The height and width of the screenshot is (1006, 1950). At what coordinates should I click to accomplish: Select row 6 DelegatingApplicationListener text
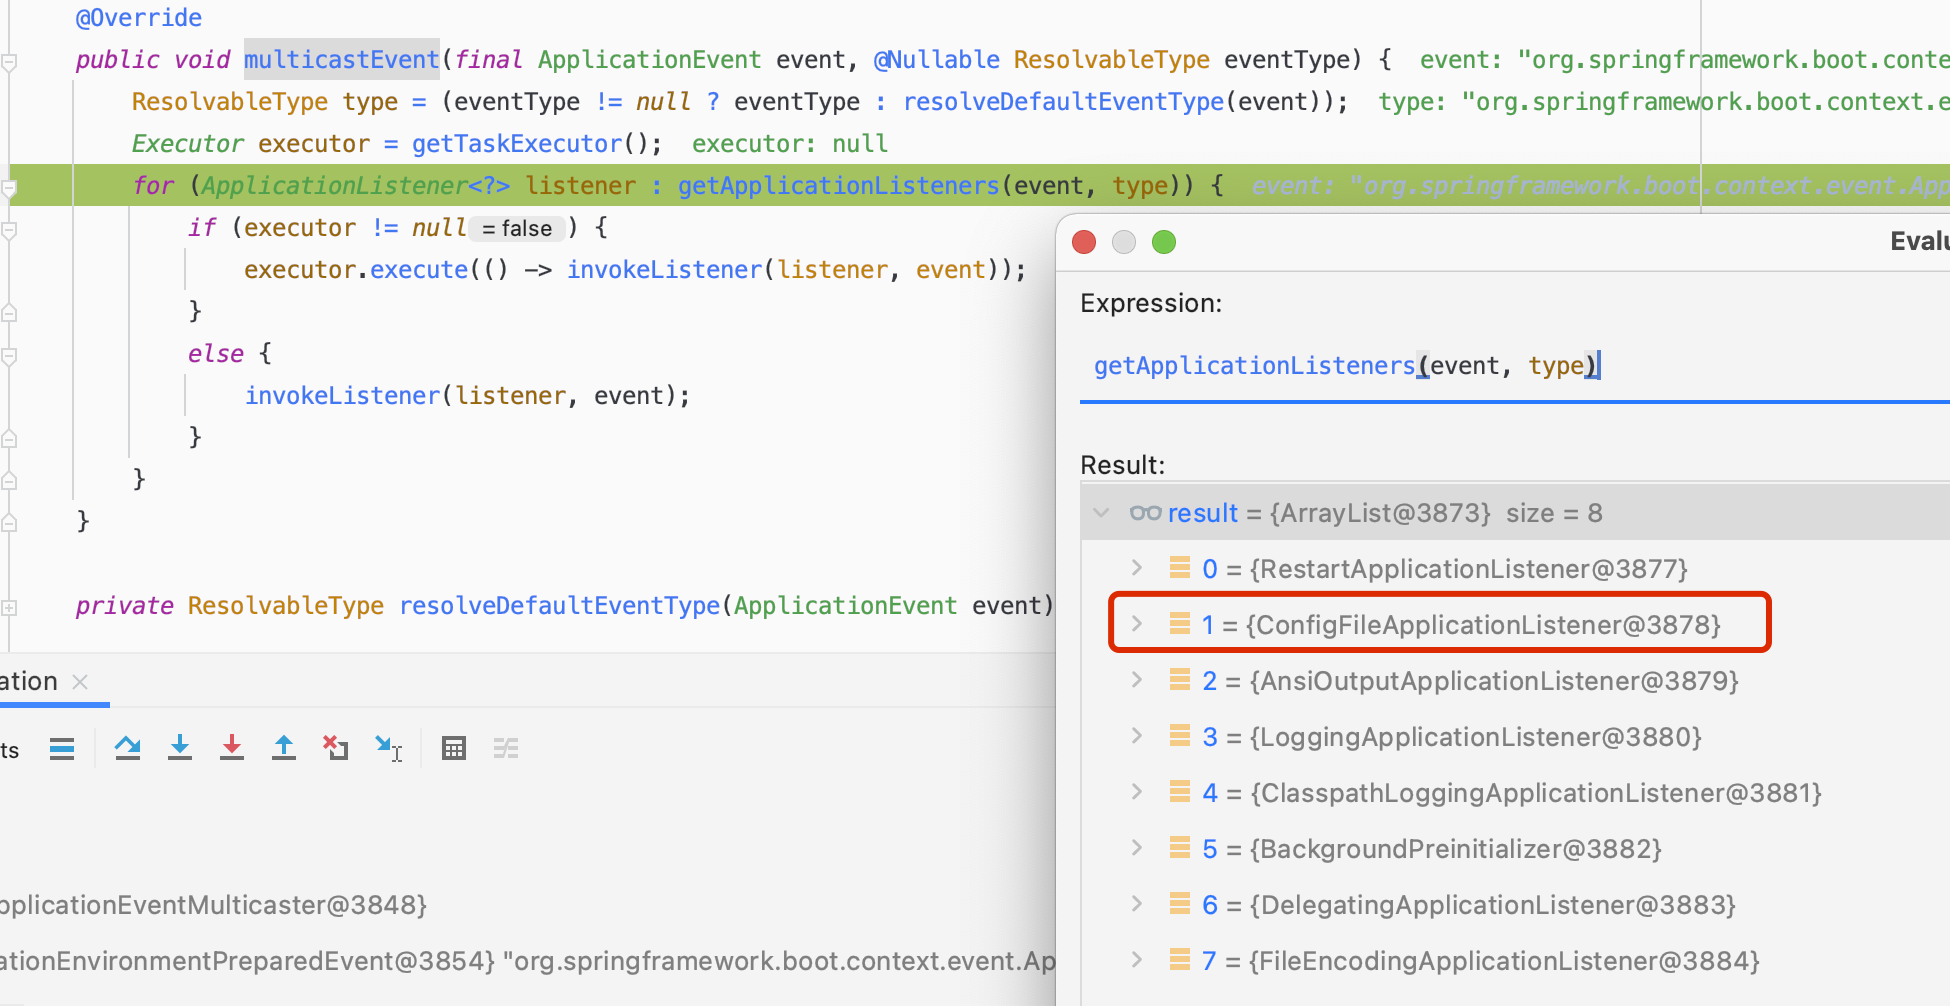click(x=1468, y=905)
